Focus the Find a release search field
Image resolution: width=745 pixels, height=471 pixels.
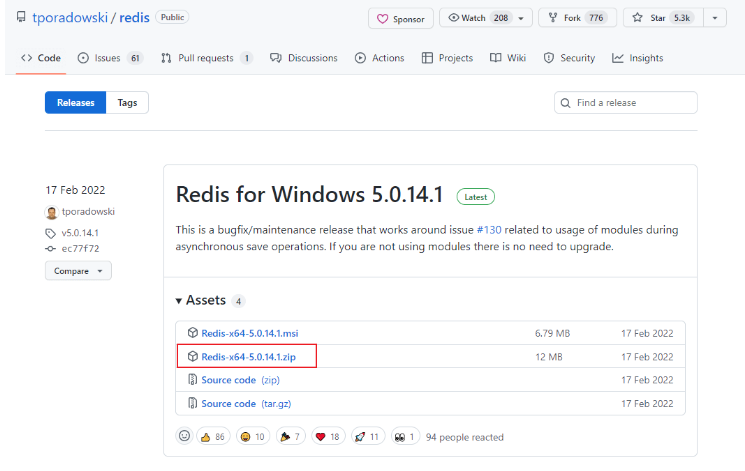tap(626, 103)
